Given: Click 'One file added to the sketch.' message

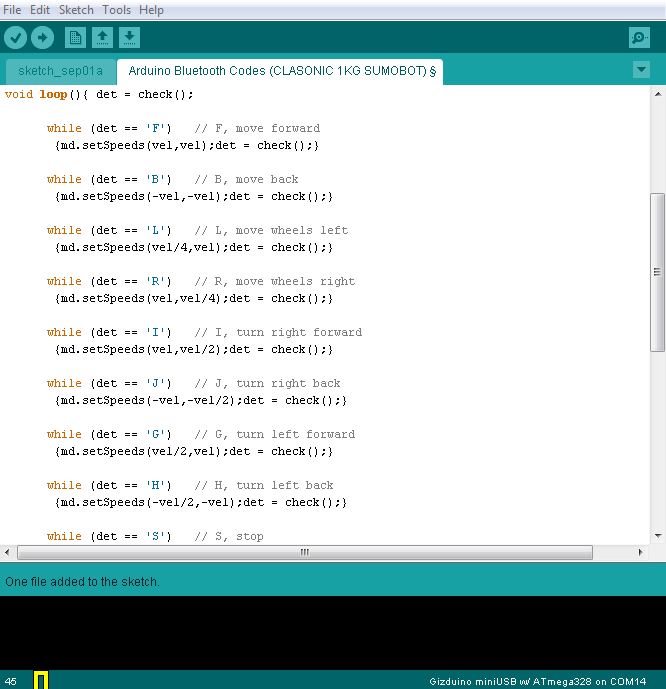Looking at the screenshot, I should coord(83,582).
